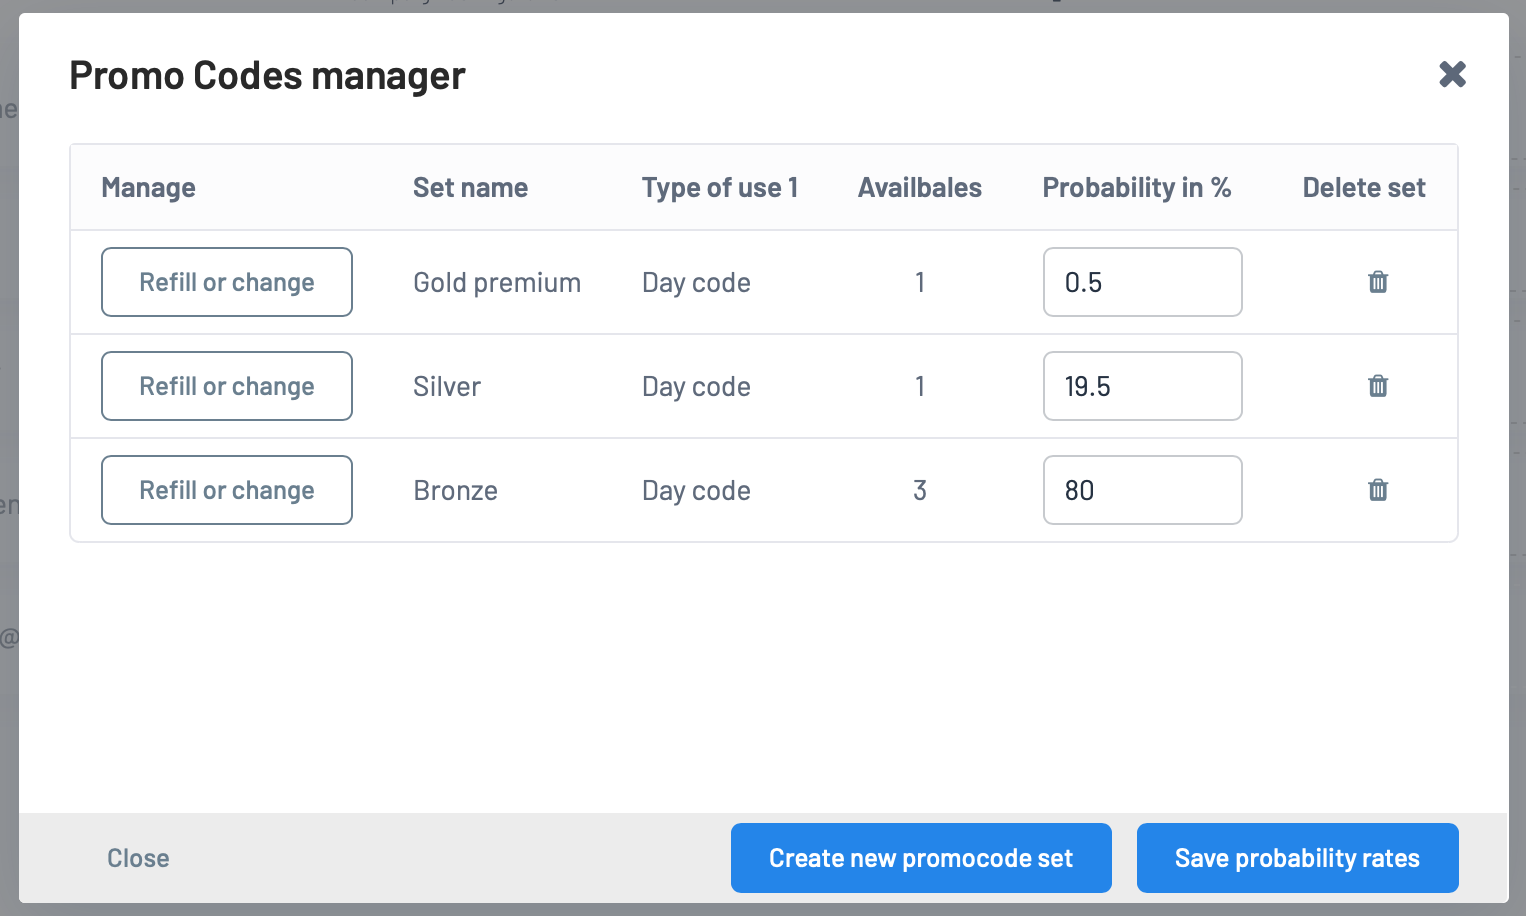The height and width of the screenshot is (916, 1526).
Task: Create new promocode set
Action: 921,858
